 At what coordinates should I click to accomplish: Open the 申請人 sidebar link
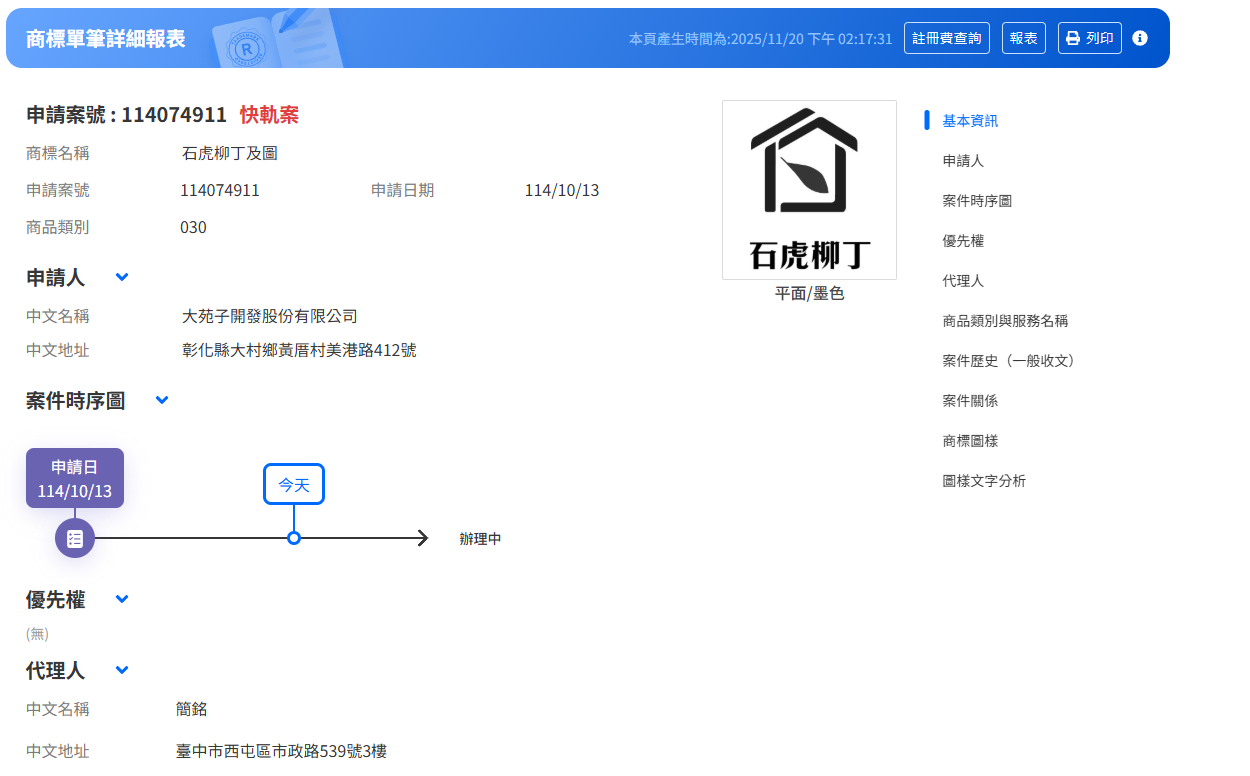click(x=963, y=160)
